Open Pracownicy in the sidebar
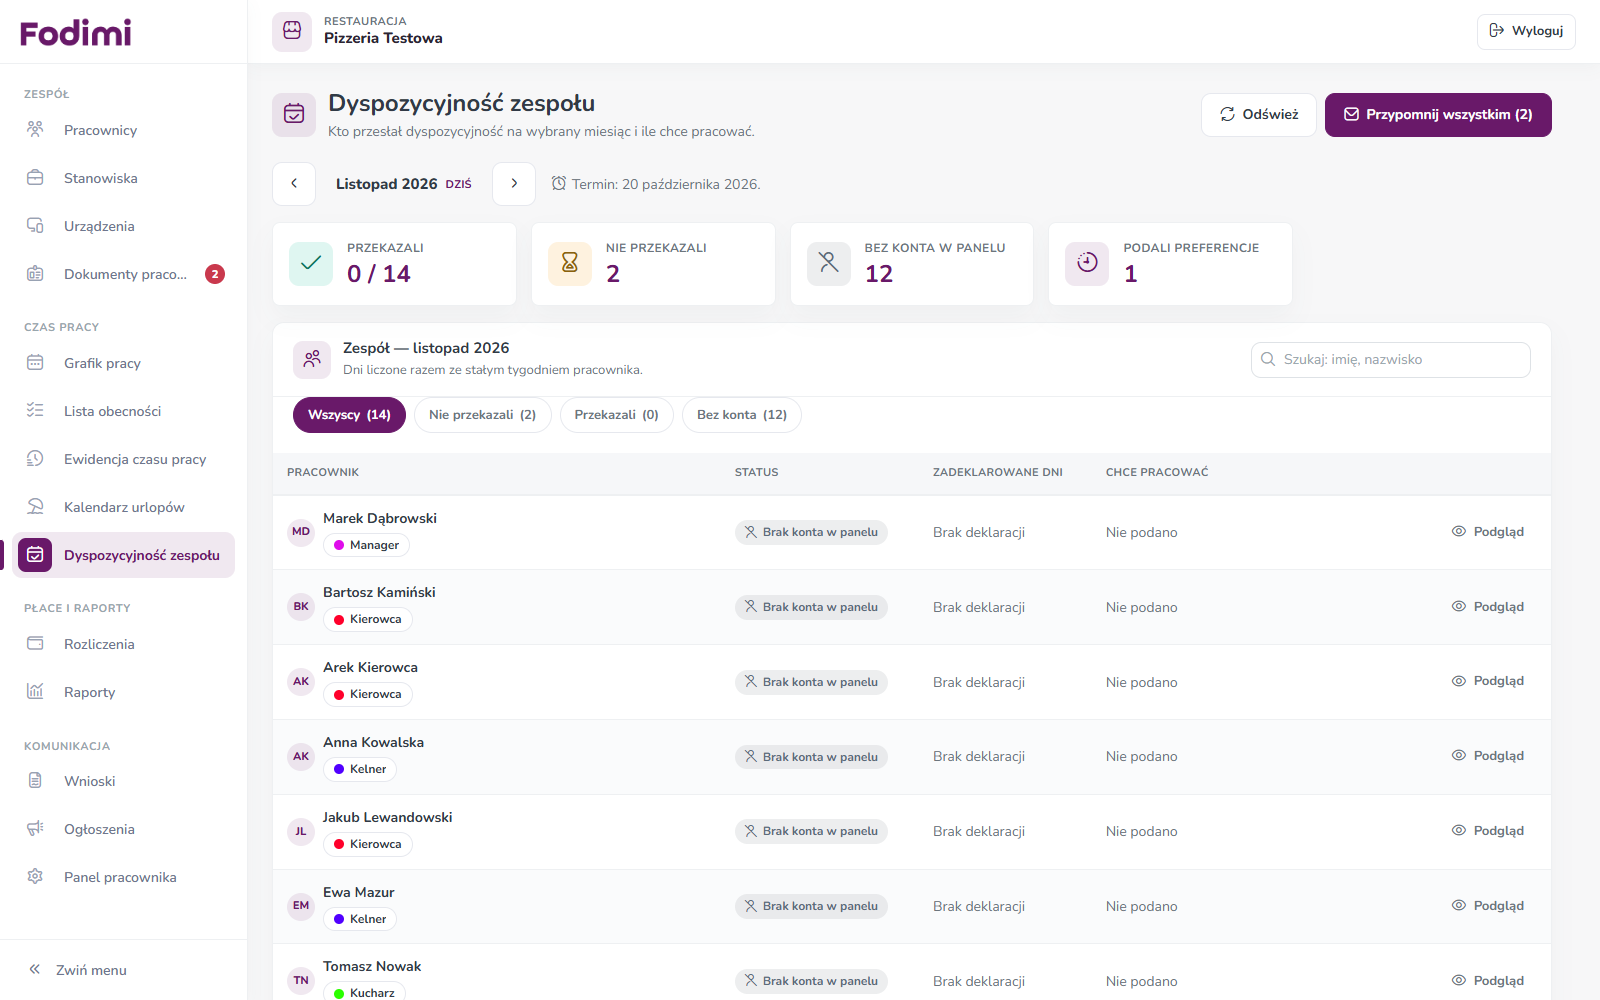 (124, 130)
